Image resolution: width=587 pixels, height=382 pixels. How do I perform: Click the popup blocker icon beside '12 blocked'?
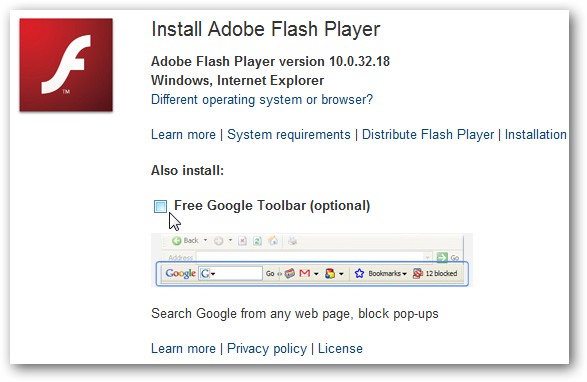417,273
